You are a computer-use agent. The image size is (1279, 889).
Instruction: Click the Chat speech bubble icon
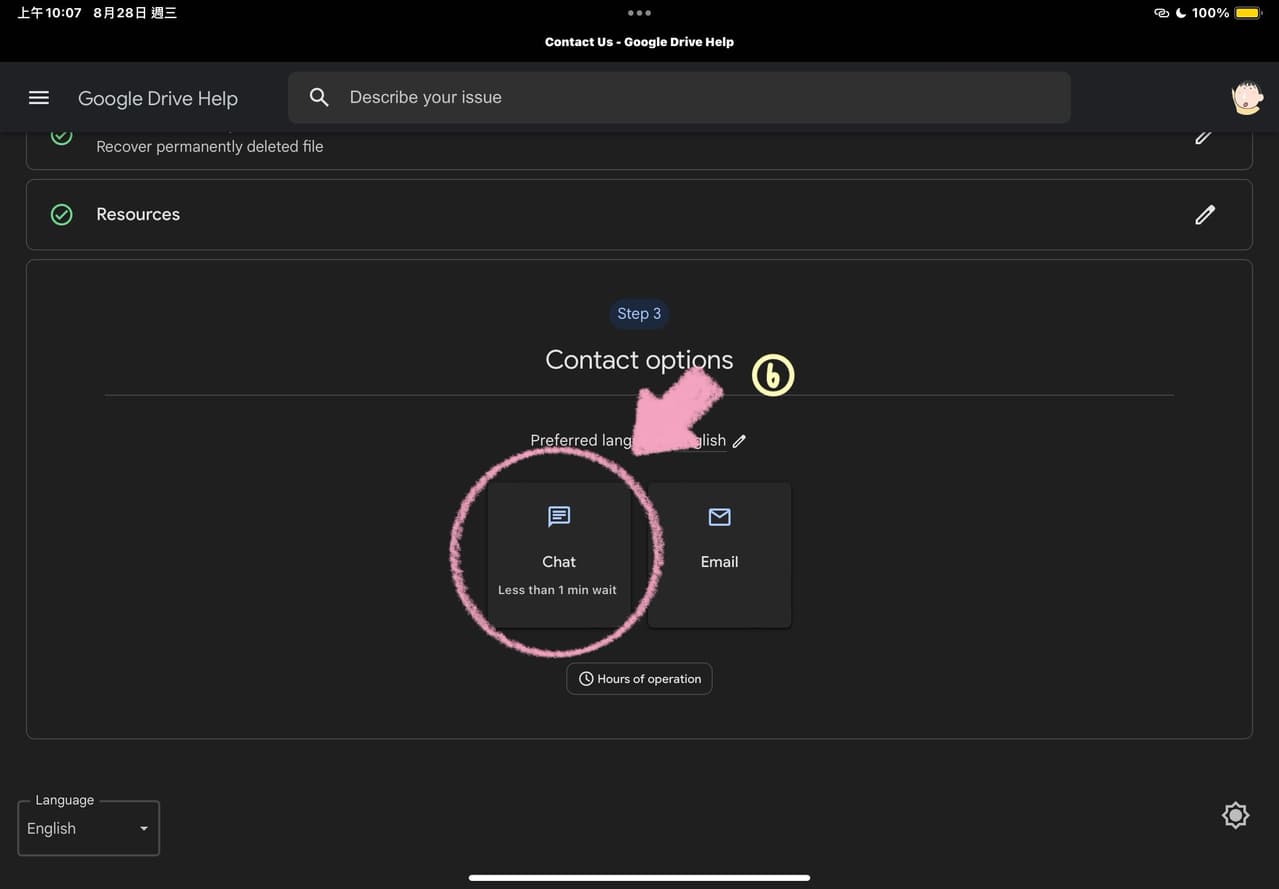click(x=559, y=516)
